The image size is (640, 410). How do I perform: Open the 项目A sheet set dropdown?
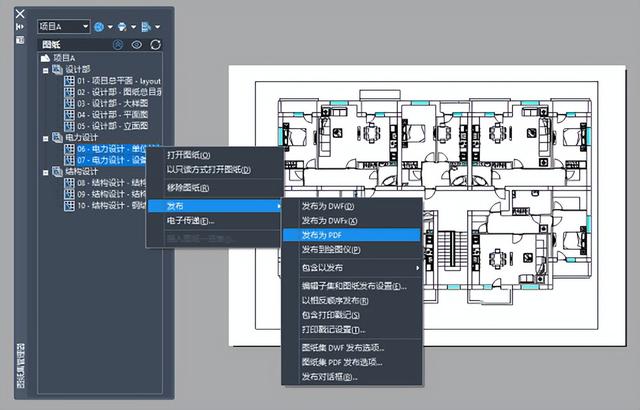point(84,26)
